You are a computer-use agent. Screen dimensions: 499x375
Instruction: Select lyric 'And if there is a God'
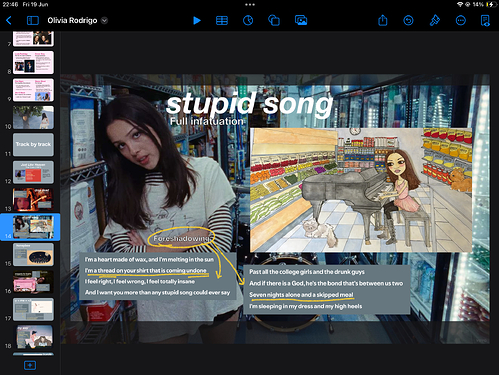(x=326, y=283)
